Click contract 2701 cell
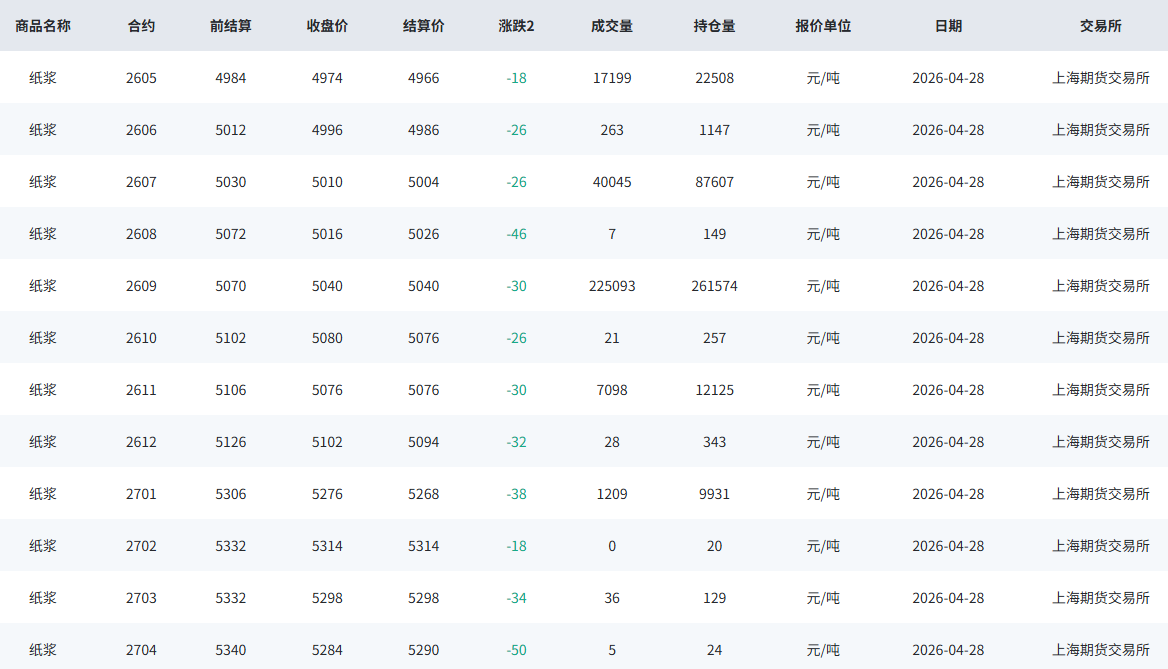This screenshot has height=669, width=1168. (141, 494)
